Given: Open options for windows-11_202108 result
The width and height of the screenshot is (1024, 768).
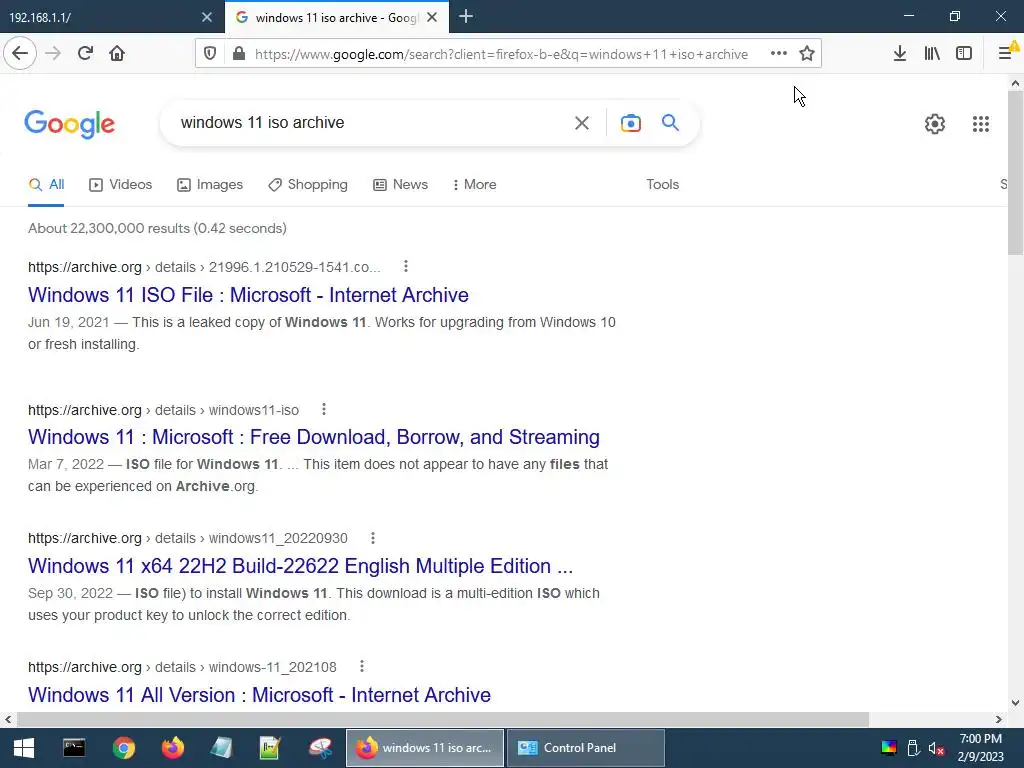Looking at the screenshot, I should (x=362, y=667).
